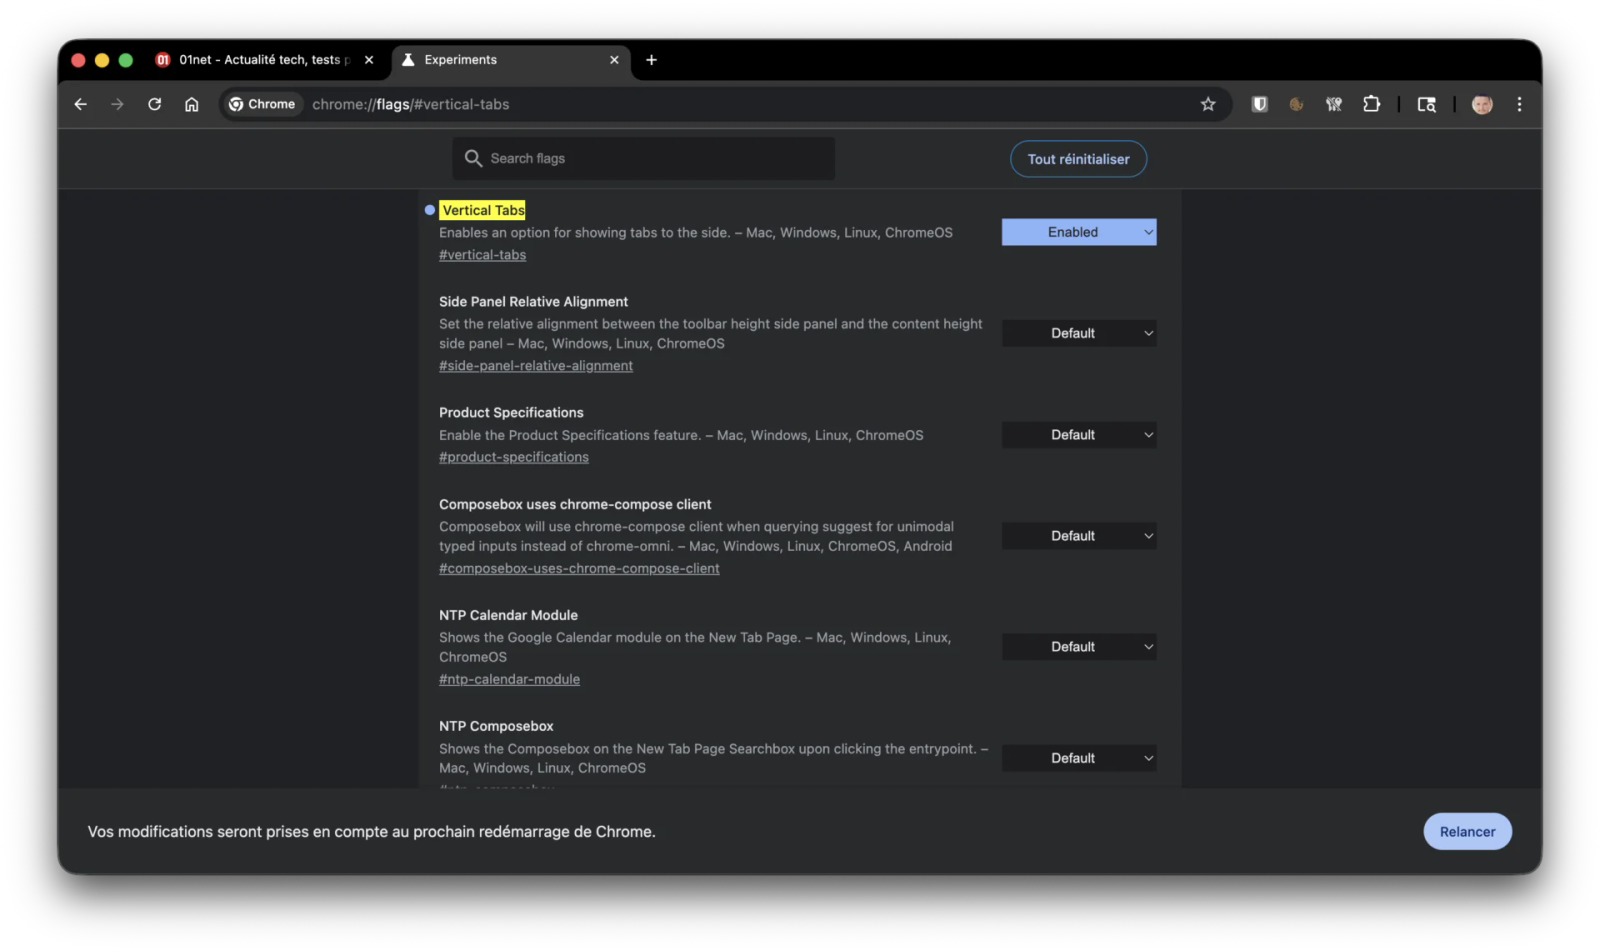This screenshot has width=1600, height=951.
Task: Switch to the 01net tab
Action: [260, 60]
